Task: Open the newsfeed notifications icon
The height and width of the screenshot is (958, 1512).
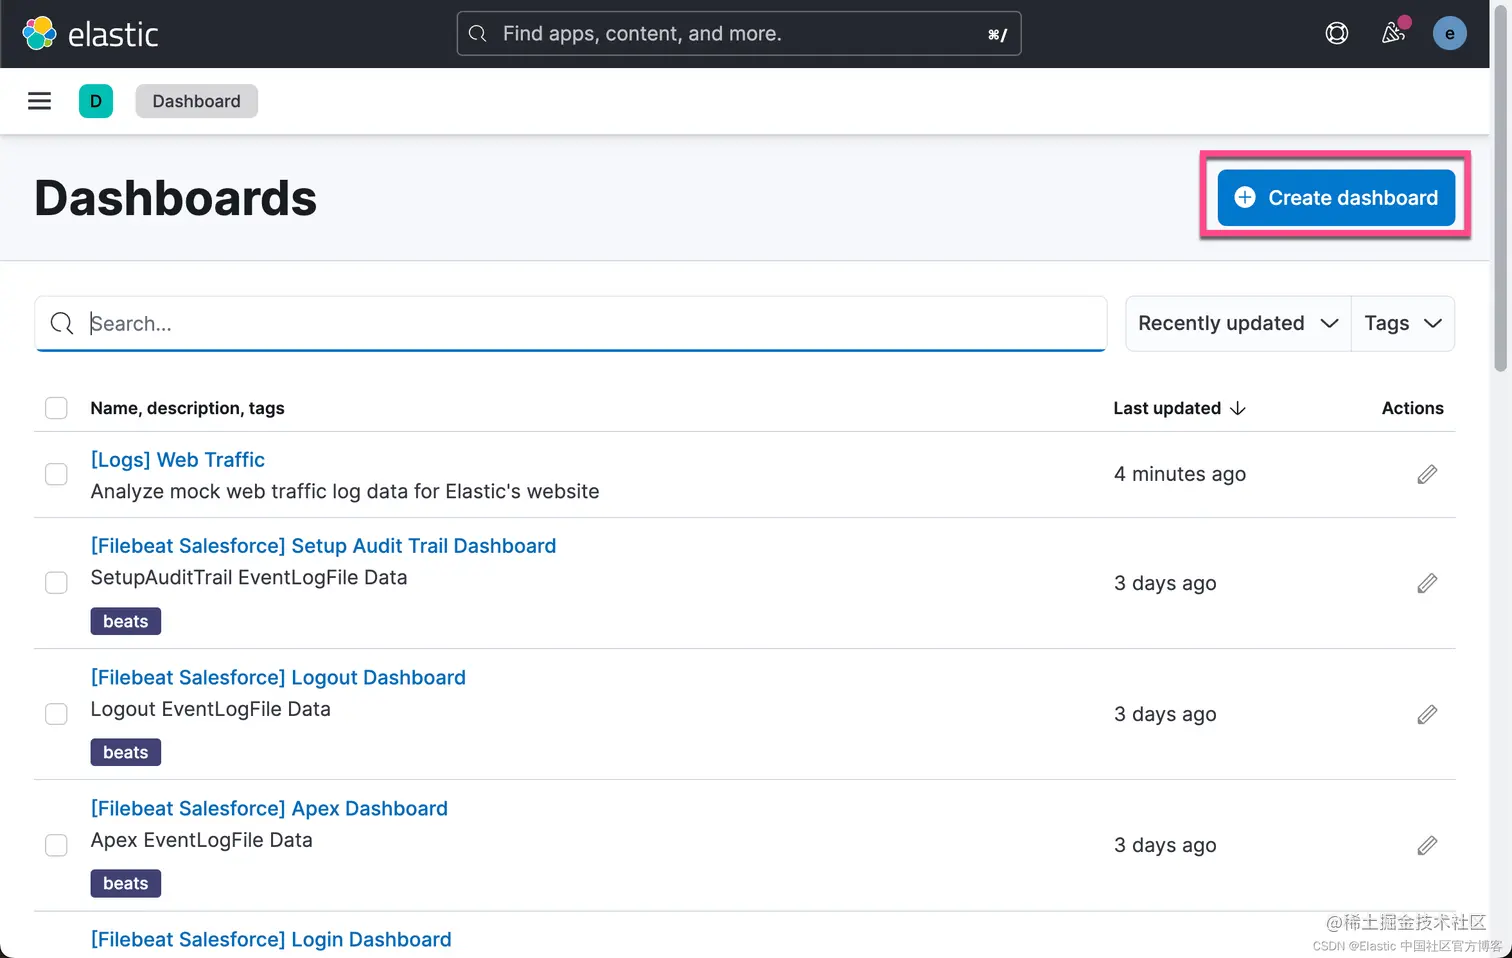Action: [x=1393, y=34]
